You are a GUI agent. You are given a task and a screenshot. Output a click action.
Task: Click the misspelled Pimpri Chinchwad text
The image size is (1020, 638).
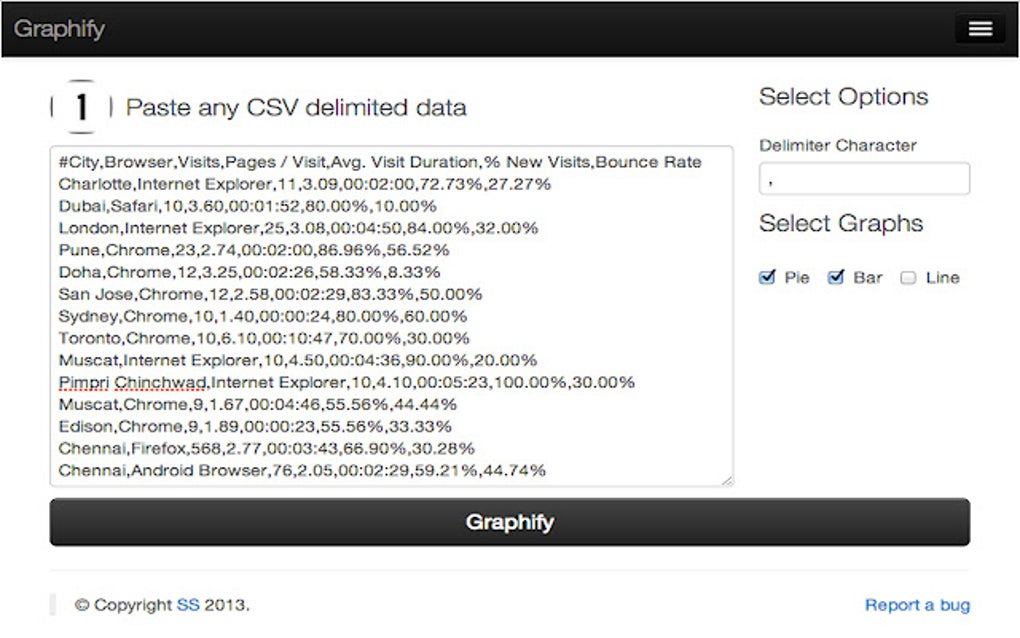pos(133,382)
